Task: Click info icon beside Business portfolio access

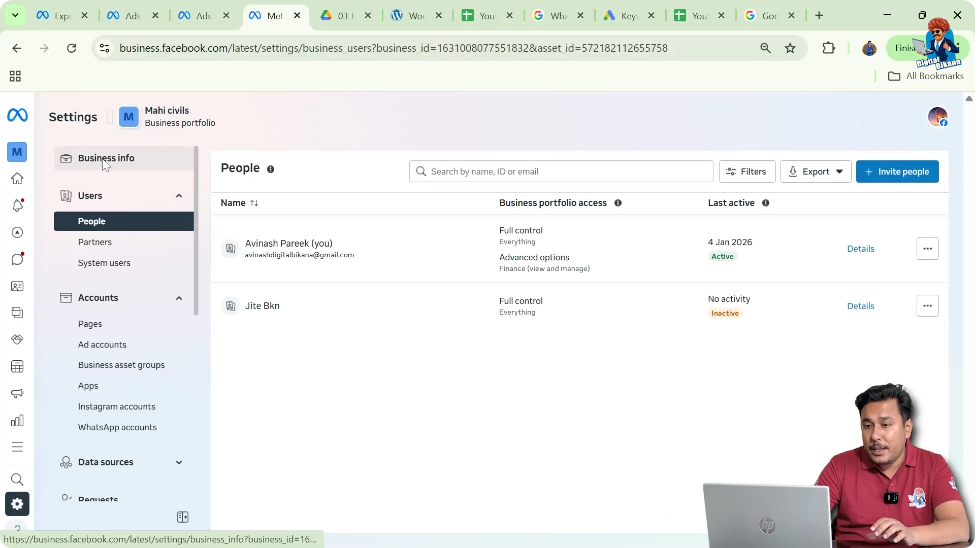Action: click(618, 203)
